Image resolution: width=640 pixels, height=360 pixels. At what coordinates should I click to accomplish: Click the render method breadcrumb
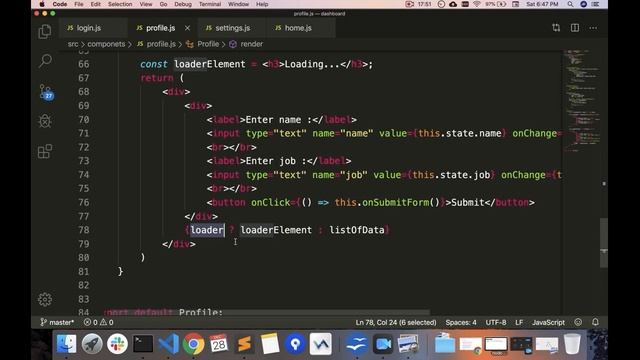[246, 44]
